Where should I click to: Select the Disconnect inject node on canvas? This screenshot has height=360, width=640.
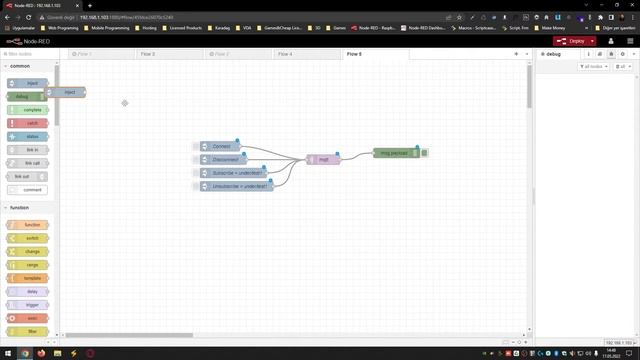tap(223, 160)
